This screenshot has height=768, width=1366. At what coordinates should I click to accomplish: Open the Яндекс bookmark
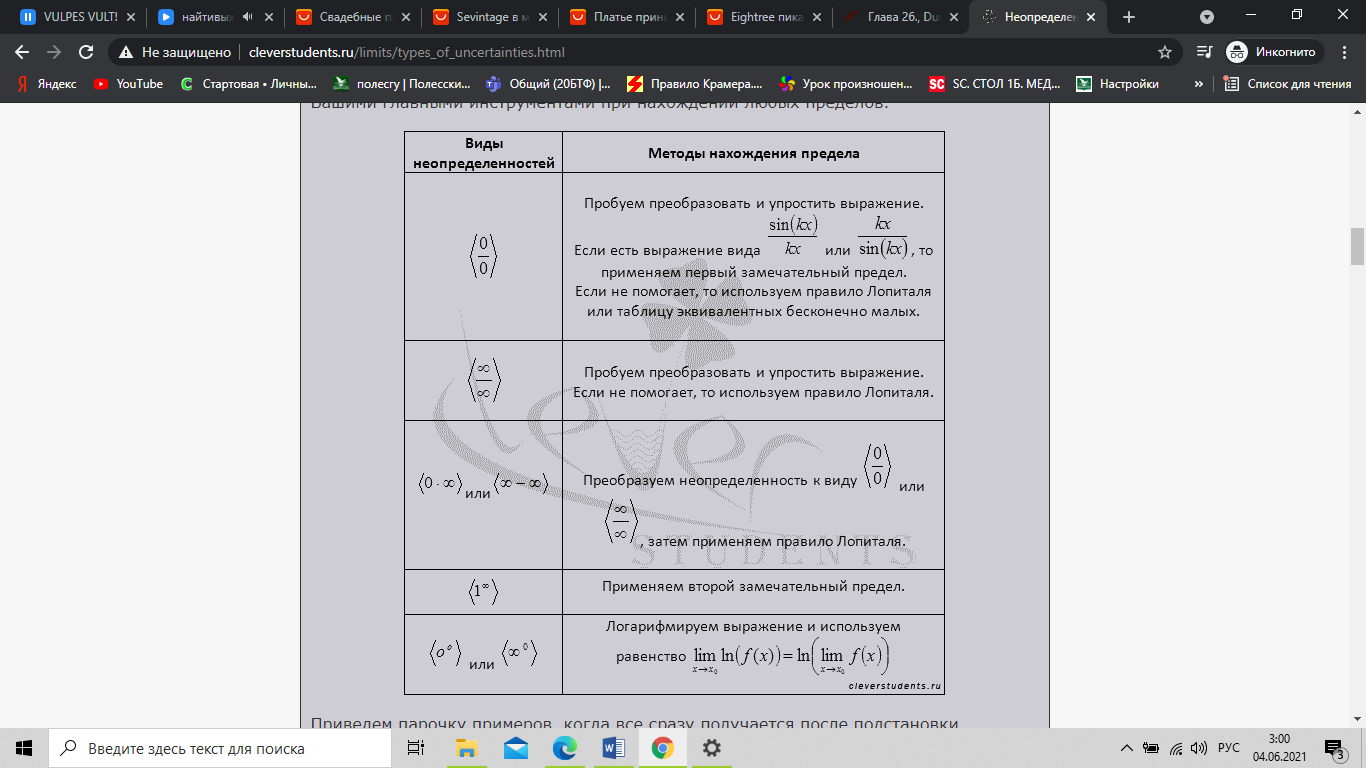46,84
